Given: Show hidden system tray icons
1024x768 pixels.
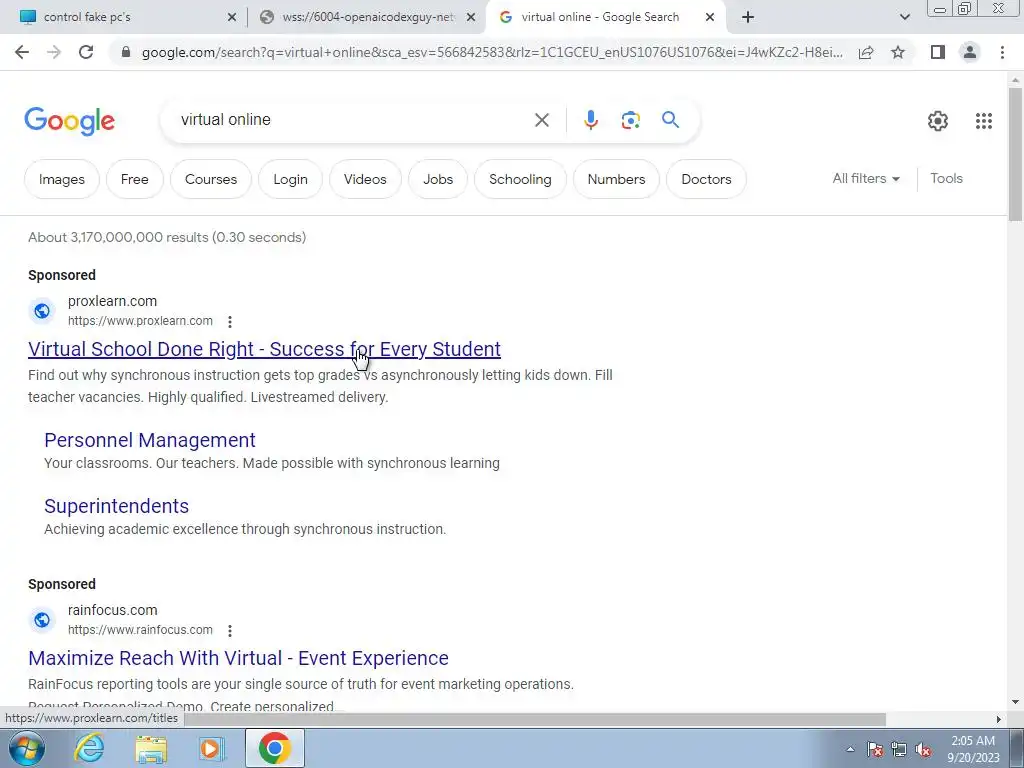Looking at the screenshot, I should click(850, 750).
